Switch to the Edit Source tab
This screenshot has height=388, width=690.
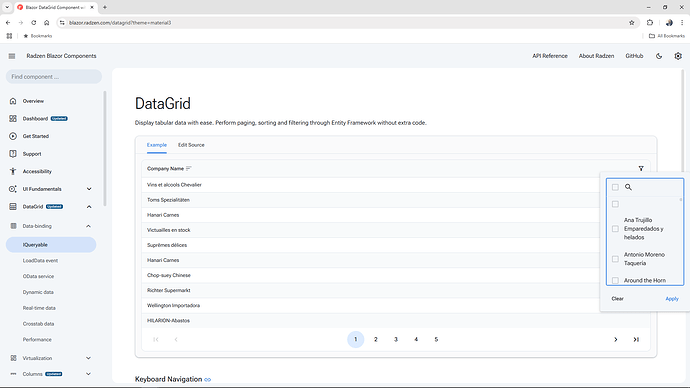(x=191, y=145)
